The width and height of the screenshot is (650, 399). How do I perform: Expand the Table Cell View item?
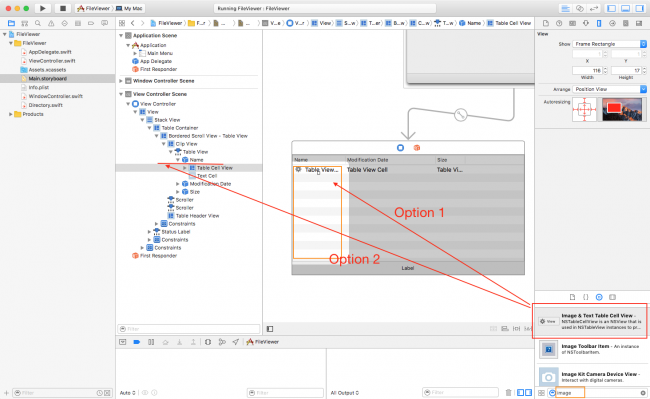pyautogui.click(x=184, y=168)
